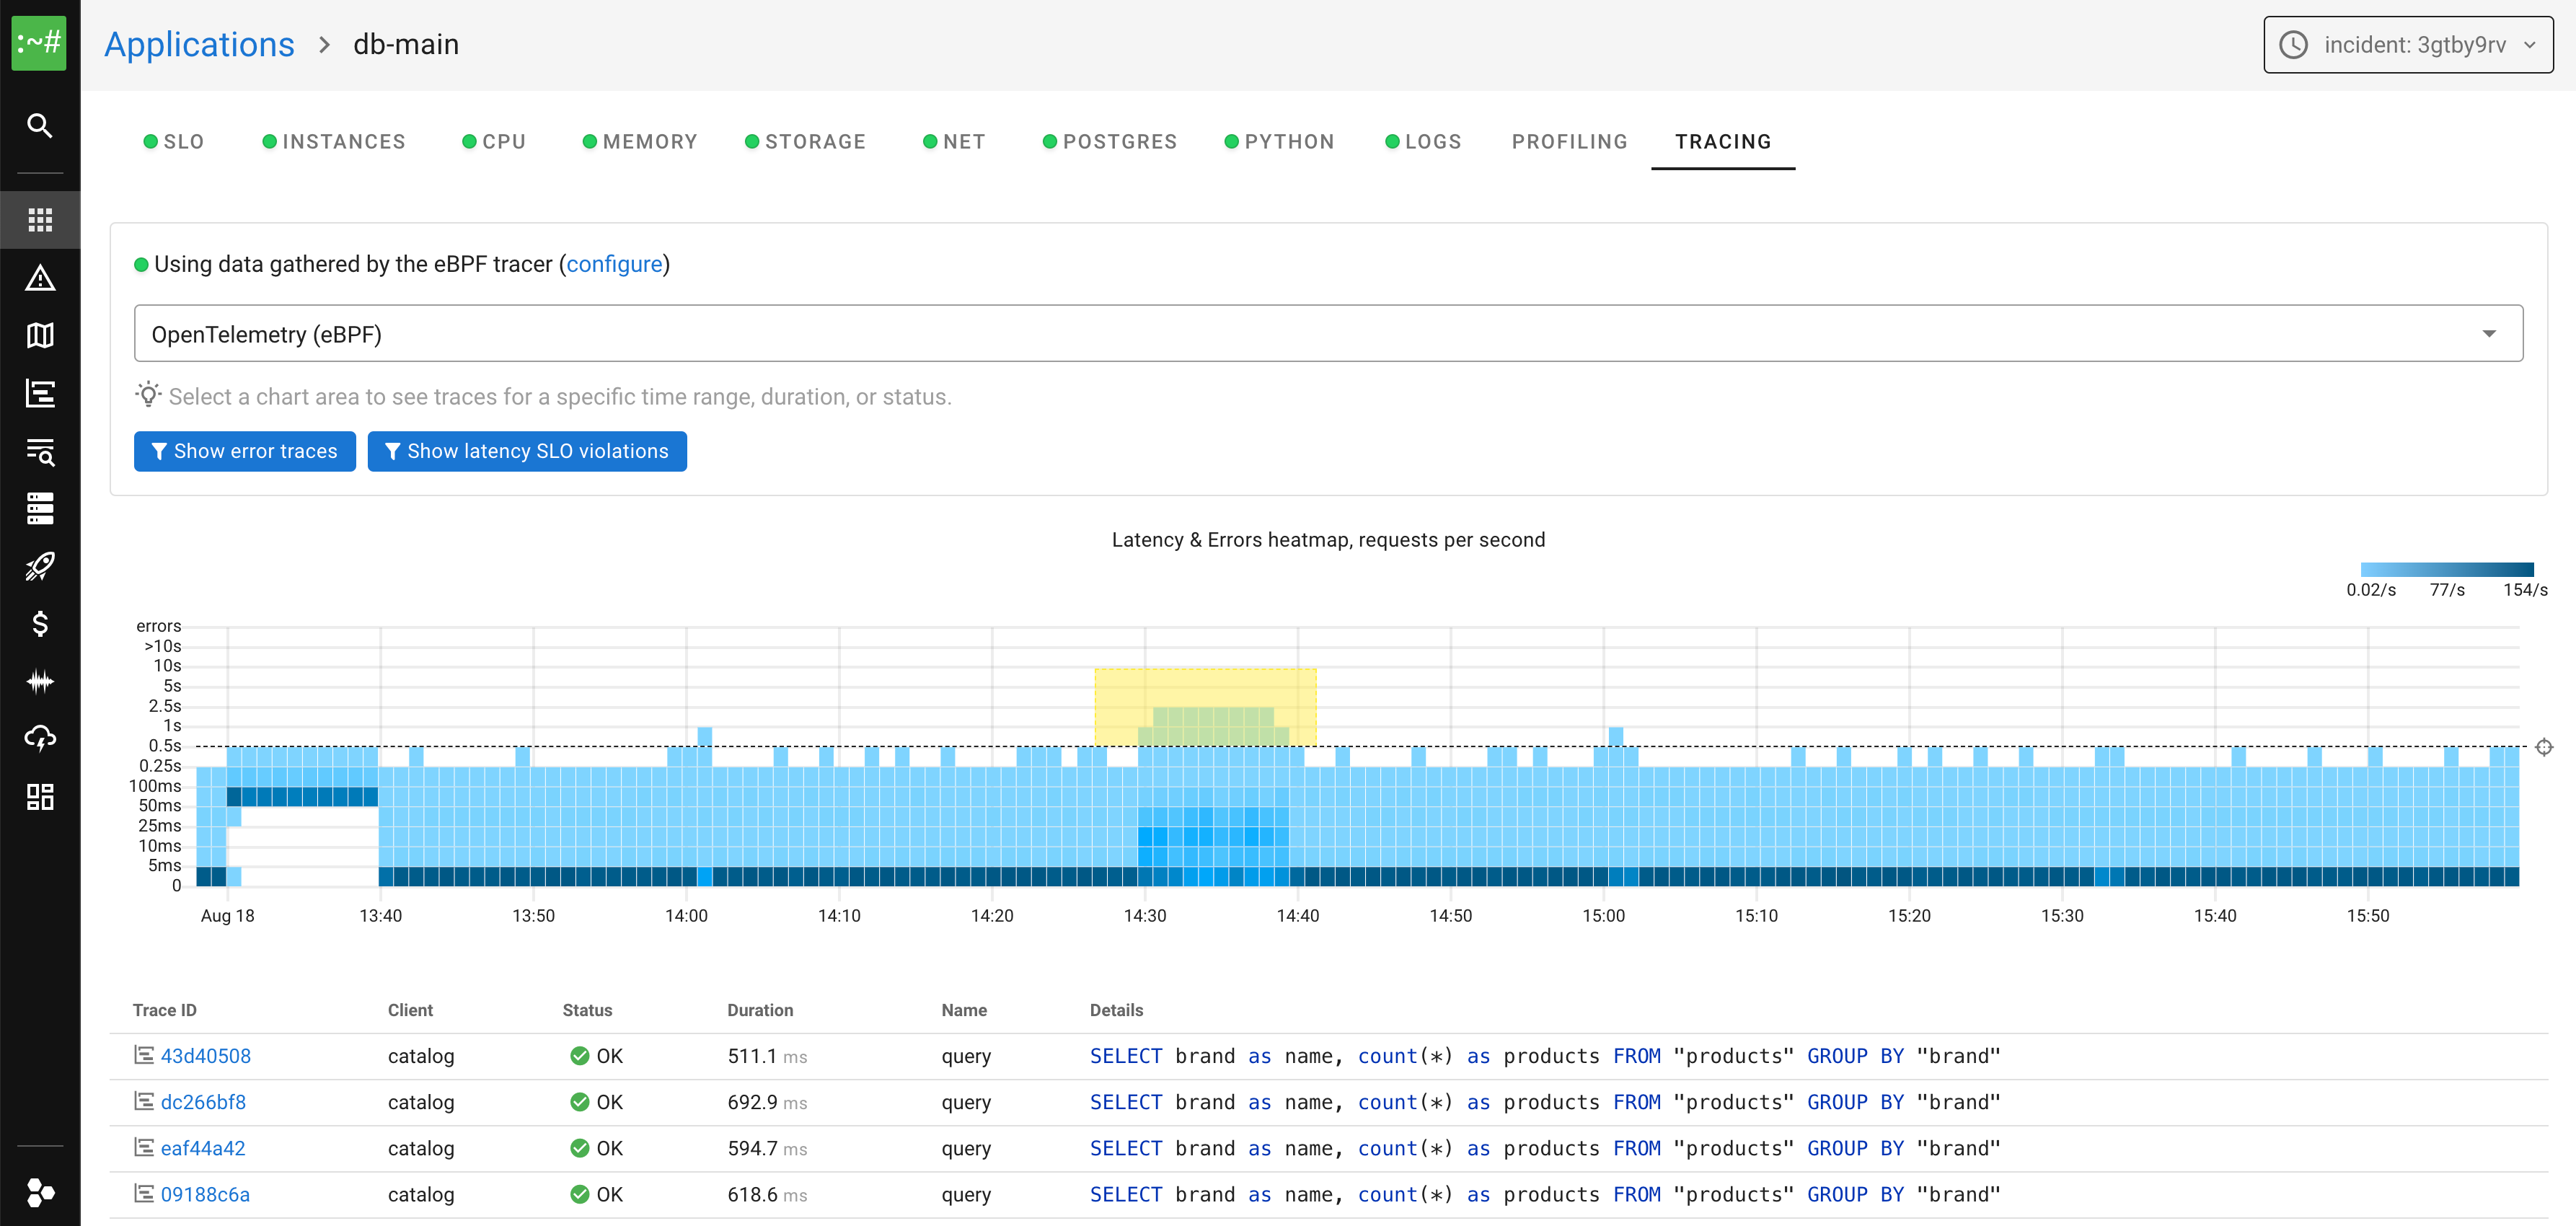This screenshot has height=1226, width=2576.
Task: Open Nodes via the servers icon
Action: click(x=40, y=508)
